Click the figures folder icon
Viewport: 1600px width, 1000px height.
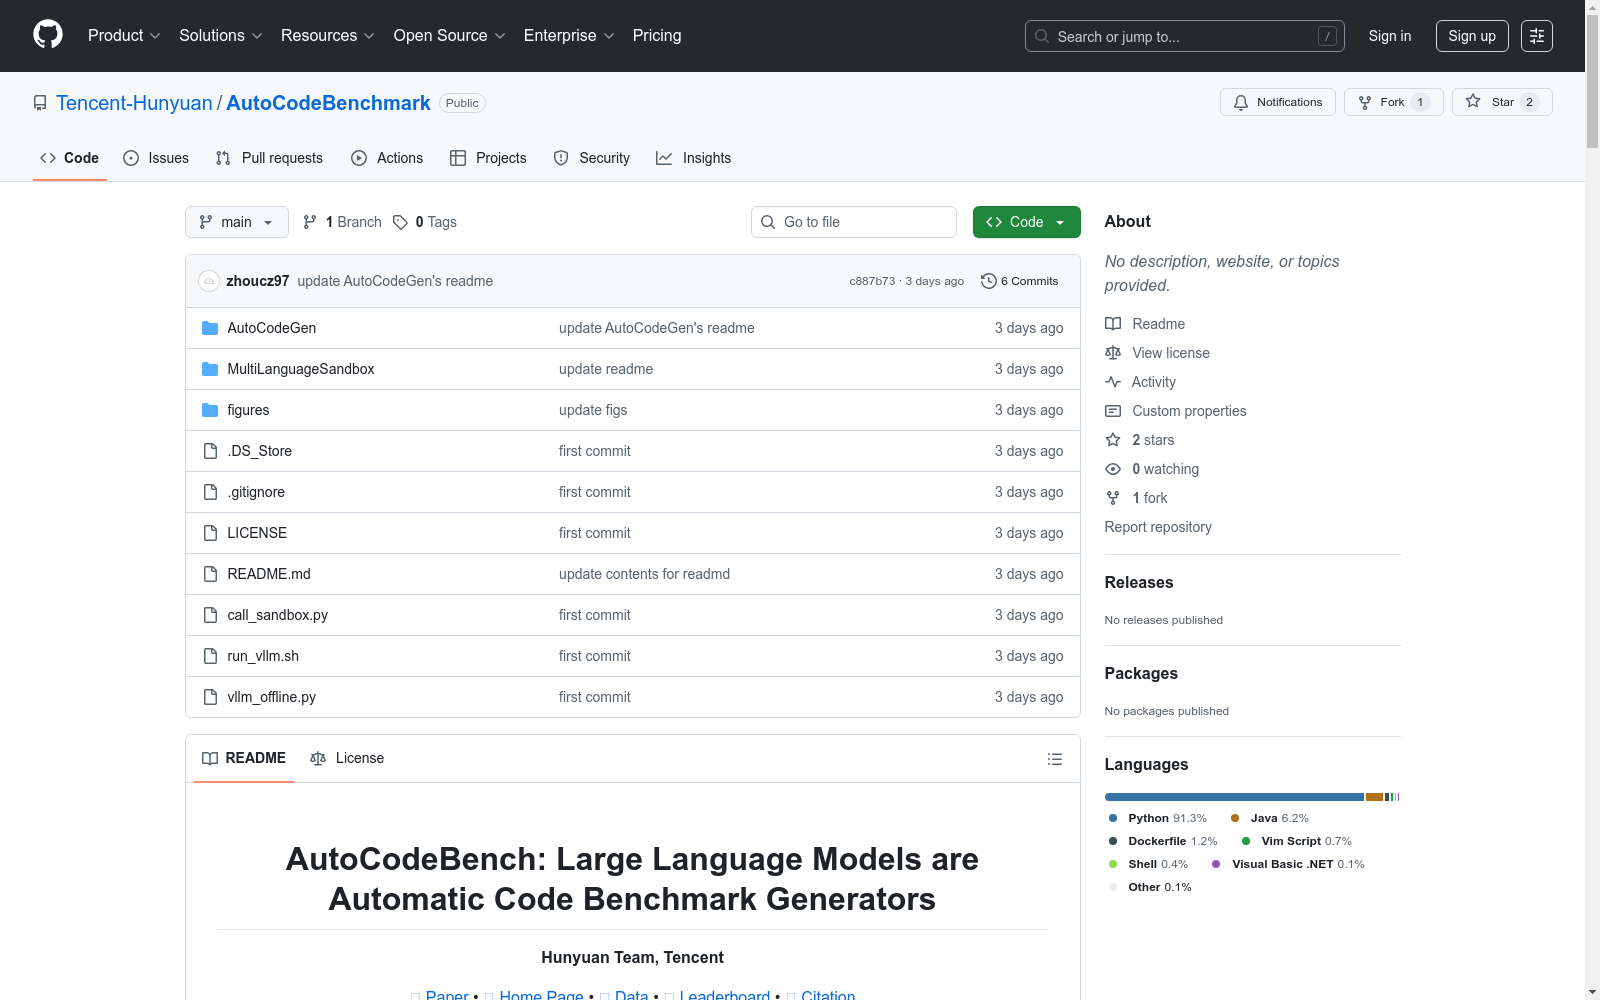point(210,410)
